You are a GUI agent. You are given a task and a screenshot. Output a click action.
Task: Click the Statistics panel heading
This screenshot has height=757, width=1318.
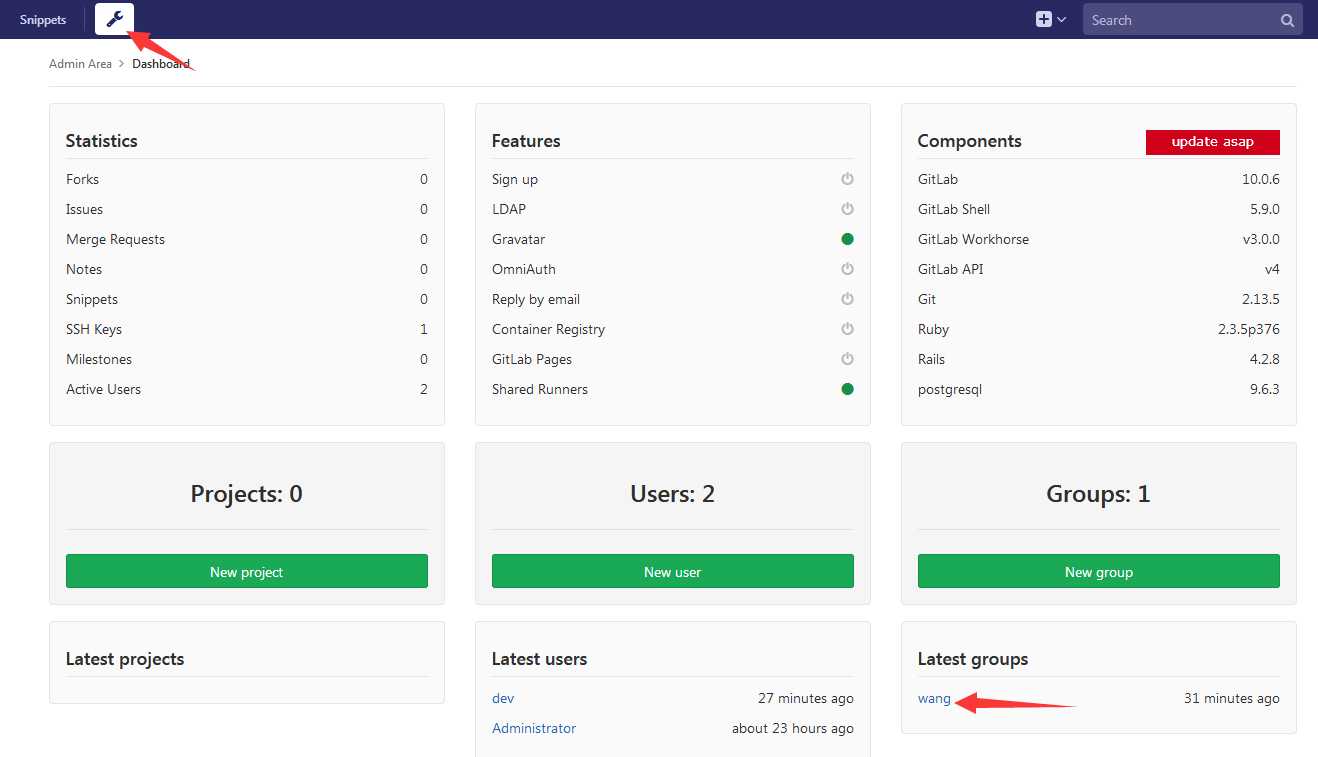102,141
